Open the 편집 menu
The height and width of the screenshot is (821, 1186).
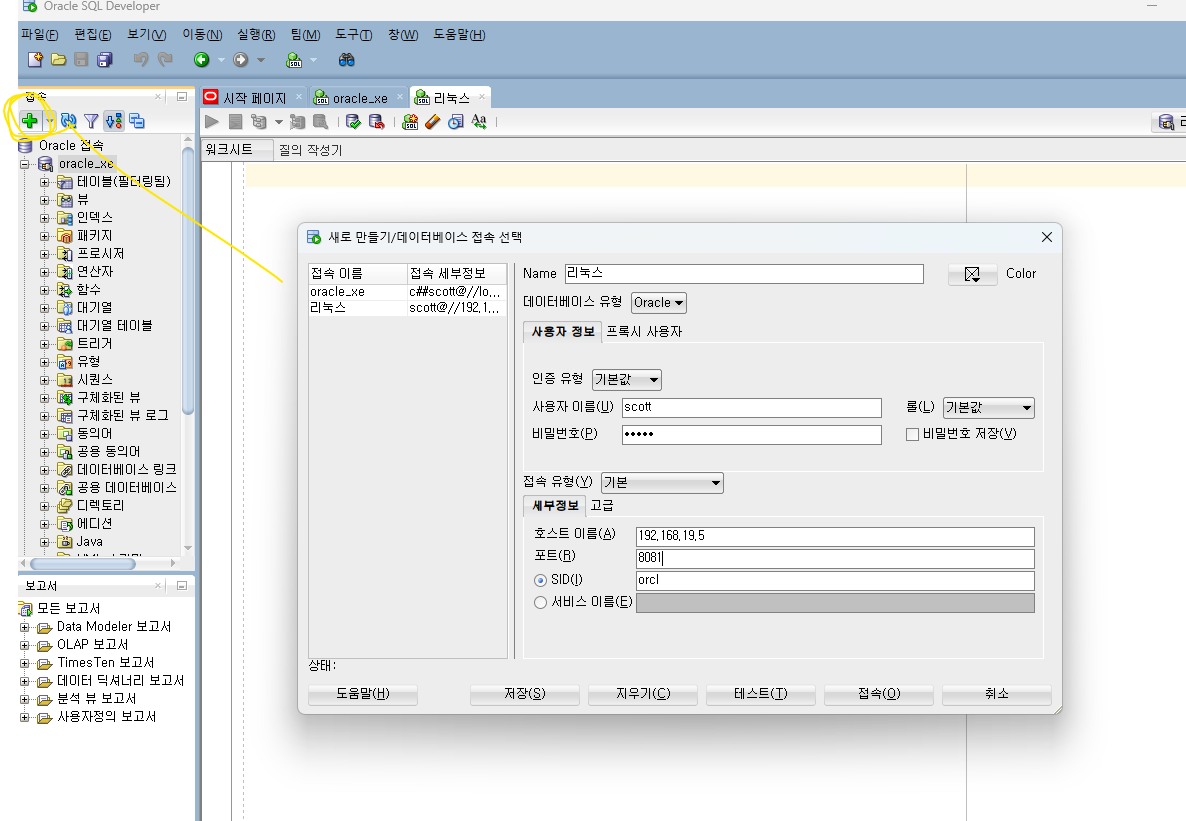(92, 35)
